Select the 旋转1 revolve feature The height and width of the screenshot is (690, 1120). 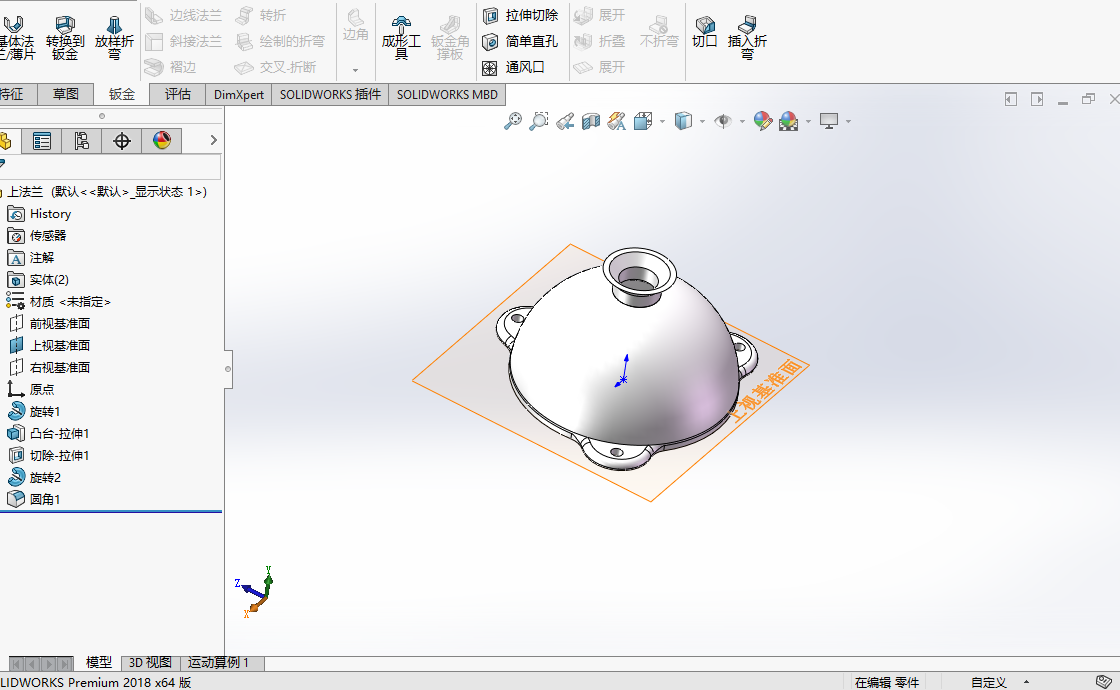click(x=34, y=412)
